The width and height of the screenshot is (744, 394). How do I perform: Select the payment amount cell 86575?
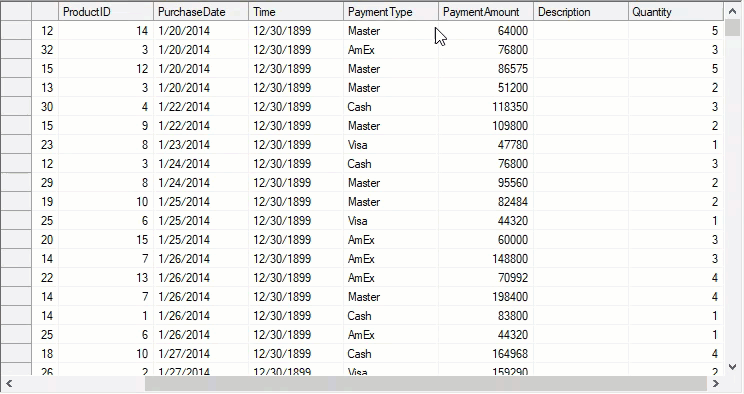(x=485, y=69)
